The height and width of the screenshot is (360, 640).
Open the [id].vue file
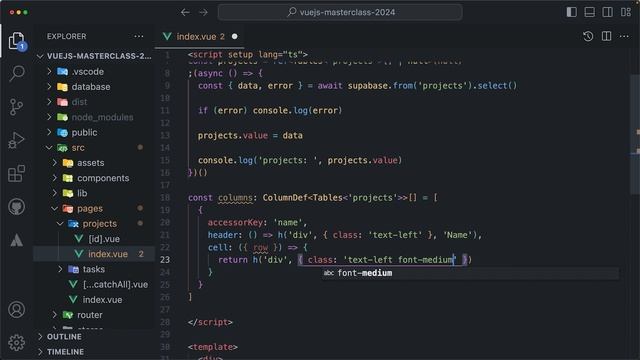click(94, 239)
